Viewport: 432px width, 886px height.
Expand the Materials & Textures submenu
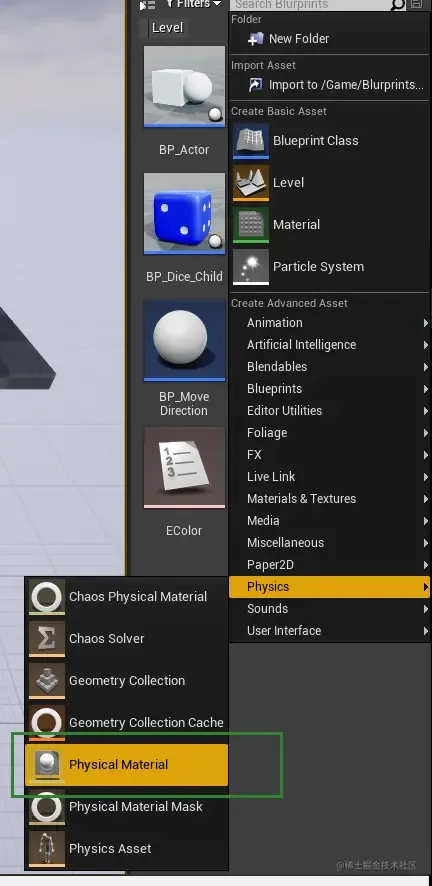[329, 498]
